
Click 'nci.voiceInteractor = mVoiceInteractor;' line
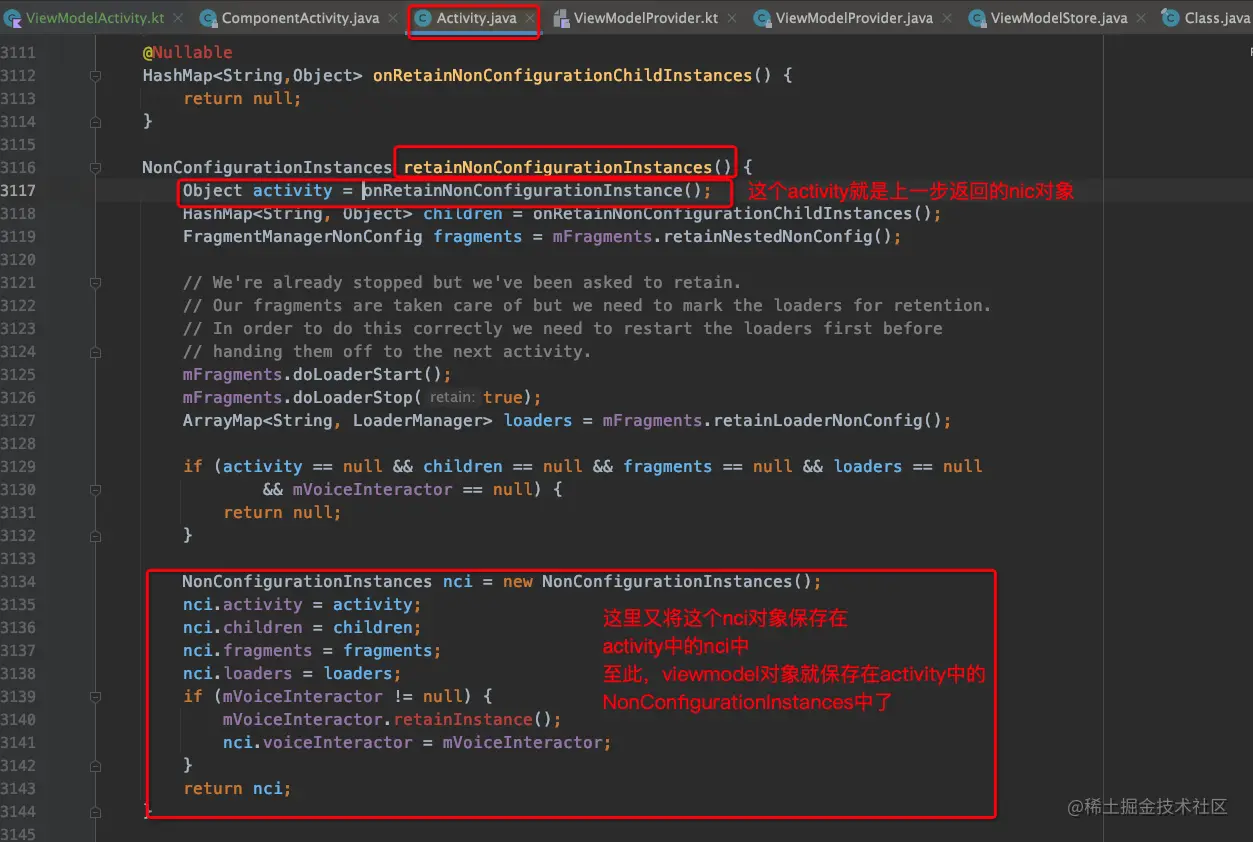pyautogui.click(x=417, y=742)
